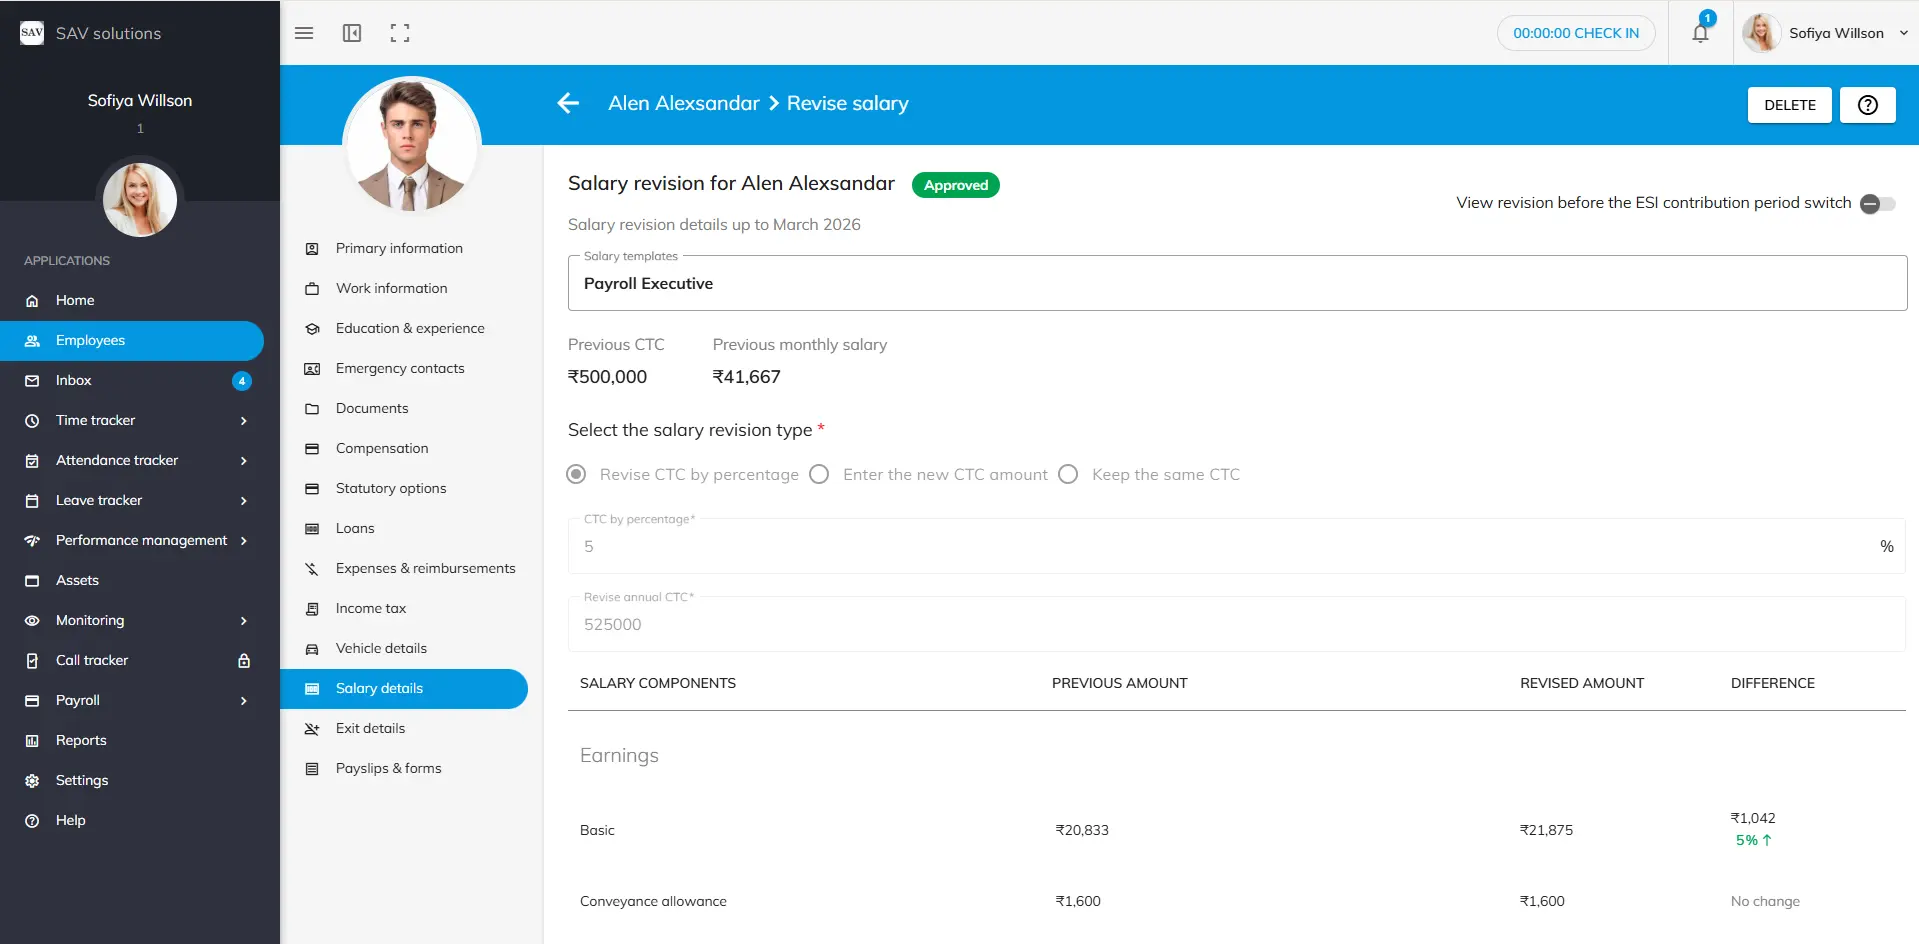1919x944 pixels.
Task: Click the hamburger menu icon
Action: 304,33
